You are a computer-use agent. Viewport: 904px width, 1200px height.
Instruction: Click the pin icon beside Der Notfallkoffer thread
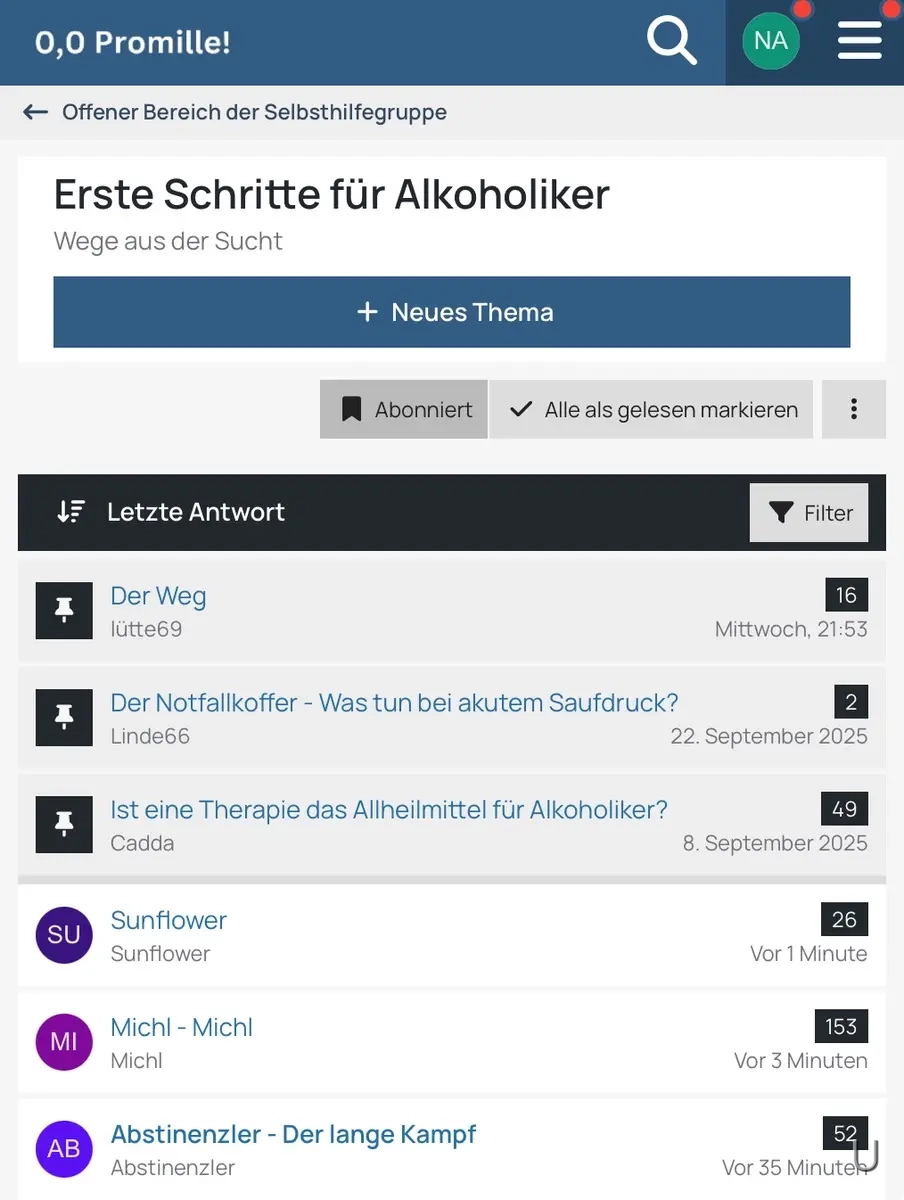[x=64, y=717]
